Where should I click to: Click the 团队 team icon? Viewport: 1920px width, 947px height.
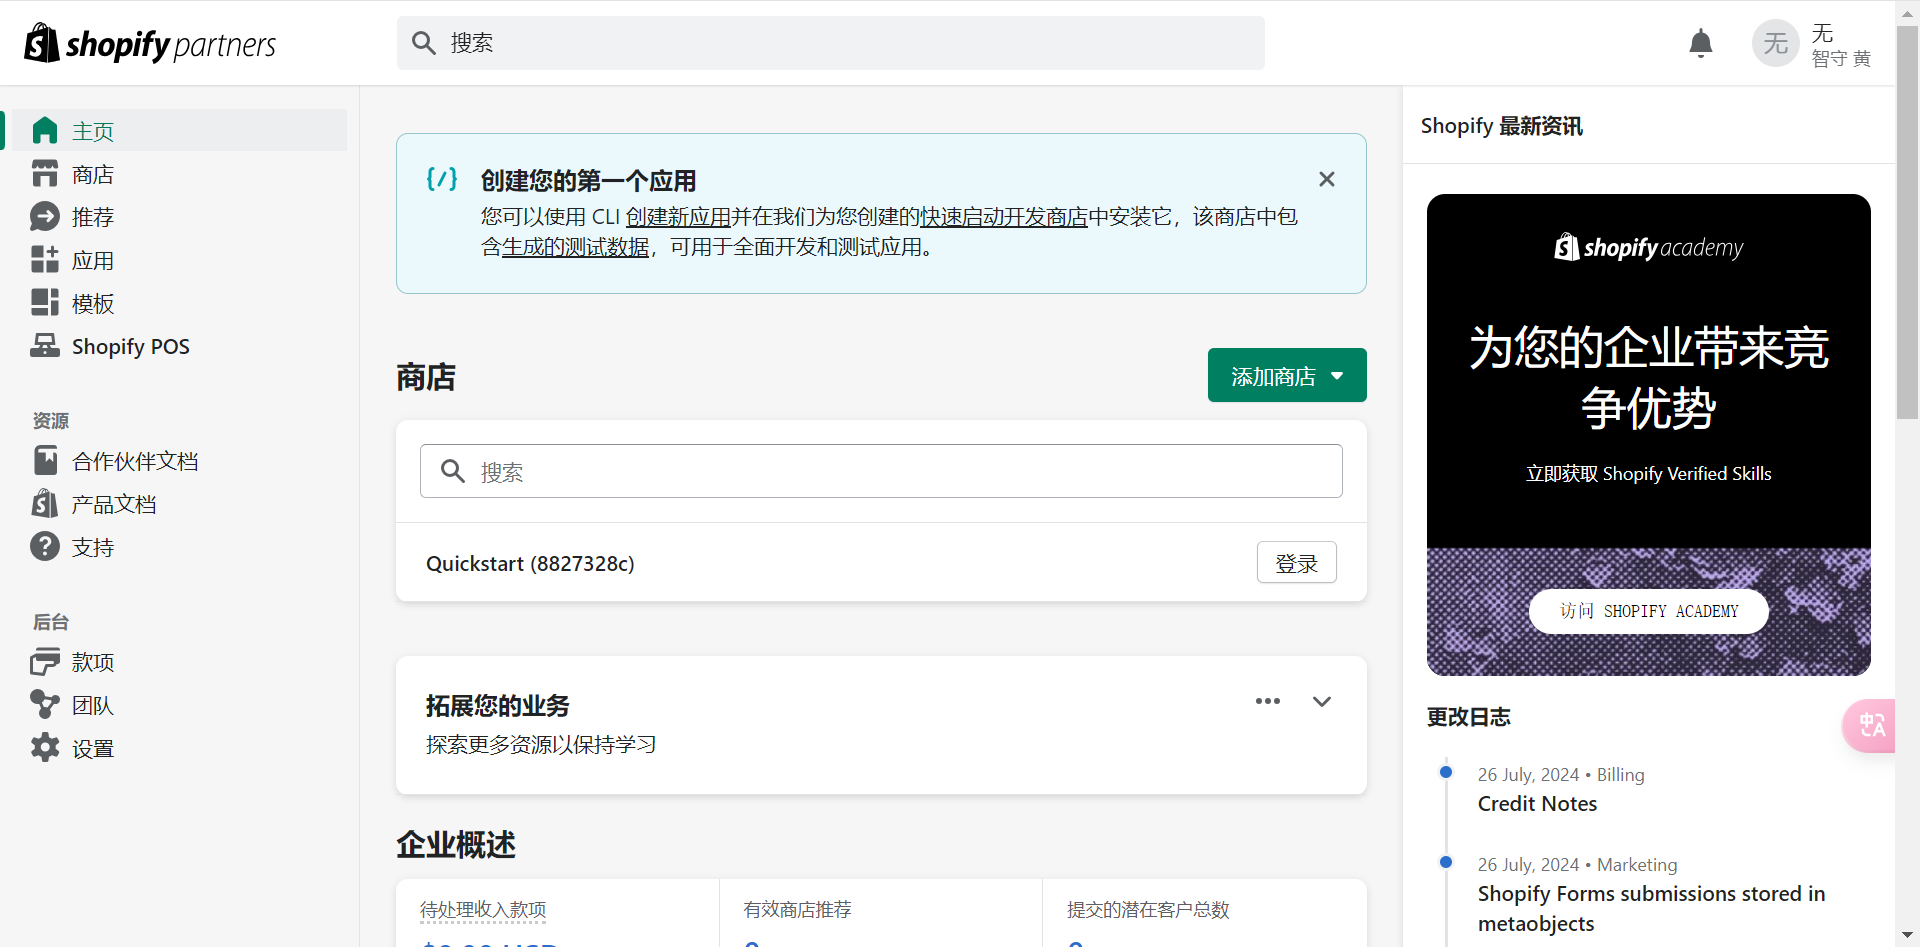pyautogui.click(x=45, y=705)
